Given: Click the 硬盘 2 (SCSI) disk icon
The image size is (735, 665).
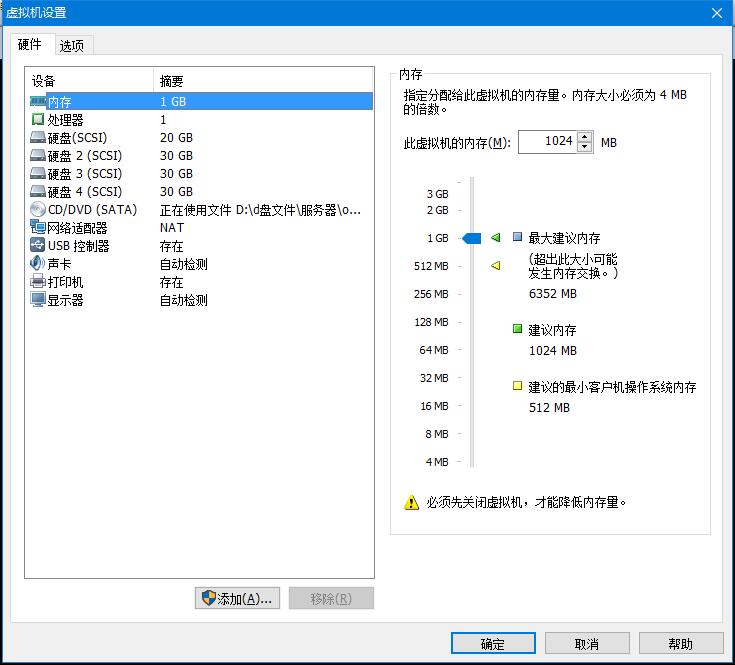Looking at the screenshot, I should [x=38, y=156].
